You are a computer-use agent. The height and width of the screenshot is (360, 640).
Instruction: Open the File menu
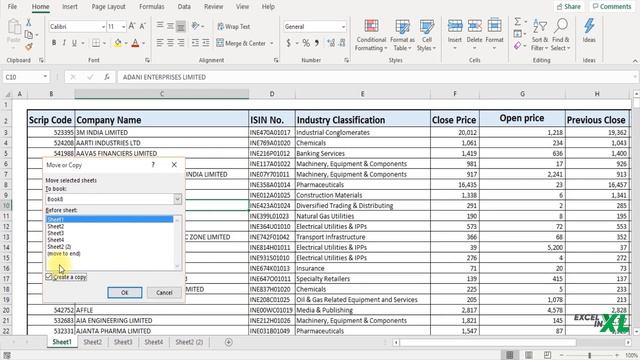(x=12, y=7)
